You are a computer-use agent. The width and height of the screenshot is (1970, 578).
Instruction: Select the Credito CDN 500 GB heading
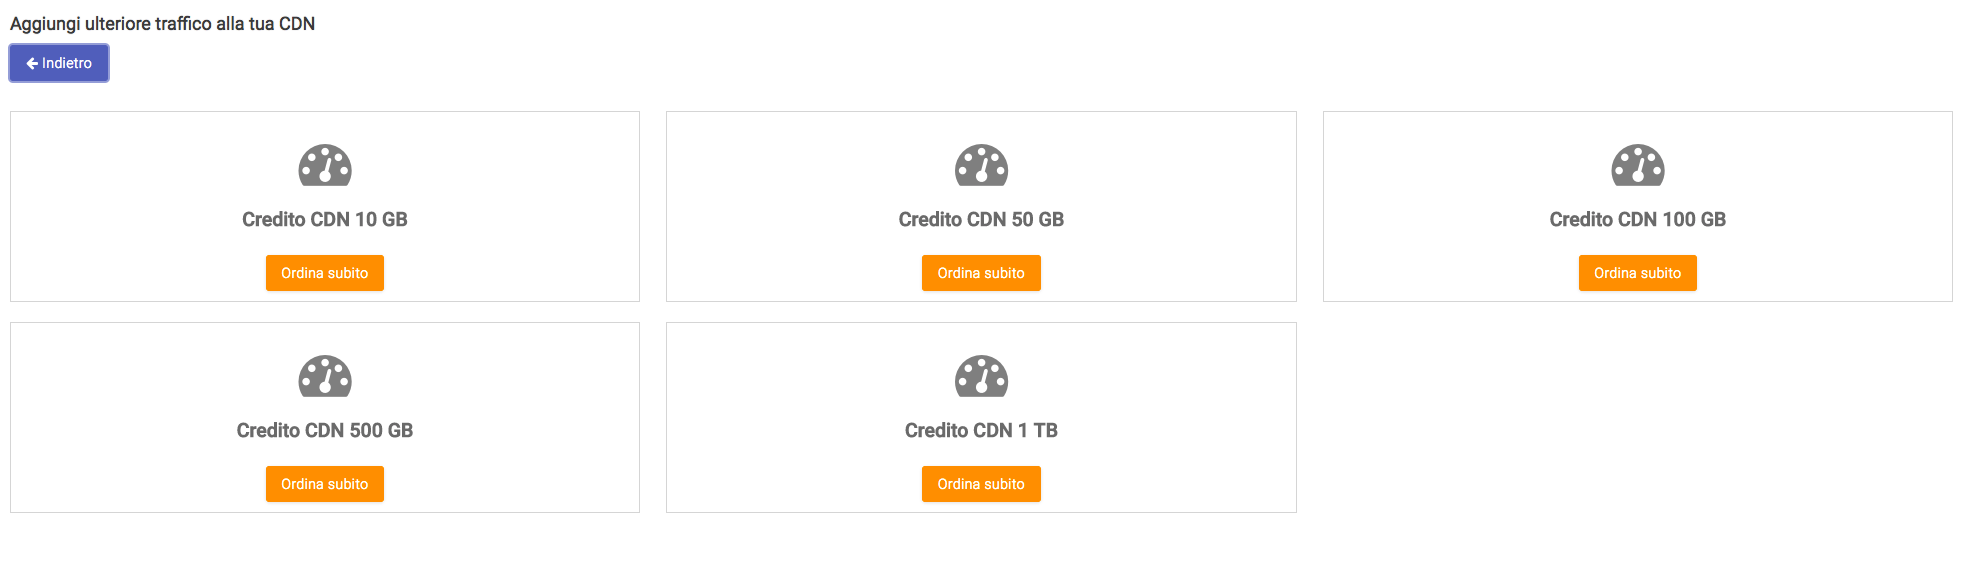click(x=325, y=431)
